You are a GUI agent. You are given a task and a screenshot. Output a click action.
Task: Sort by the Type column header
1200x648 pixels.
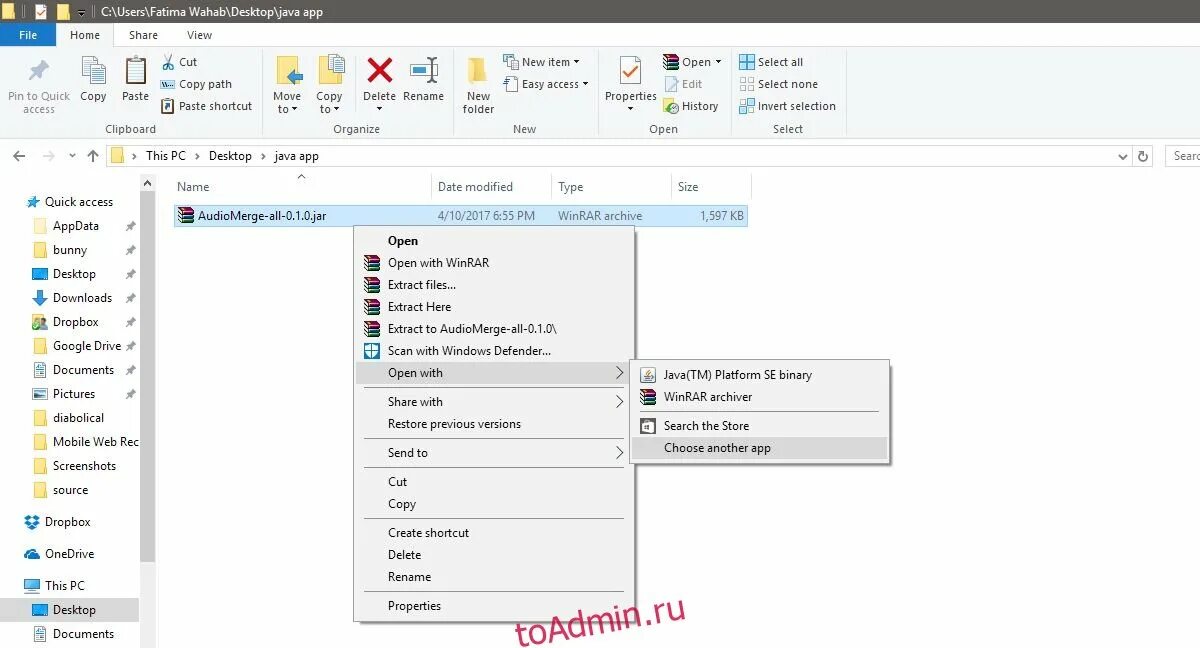pyautogui.click(x=611, y=187)
